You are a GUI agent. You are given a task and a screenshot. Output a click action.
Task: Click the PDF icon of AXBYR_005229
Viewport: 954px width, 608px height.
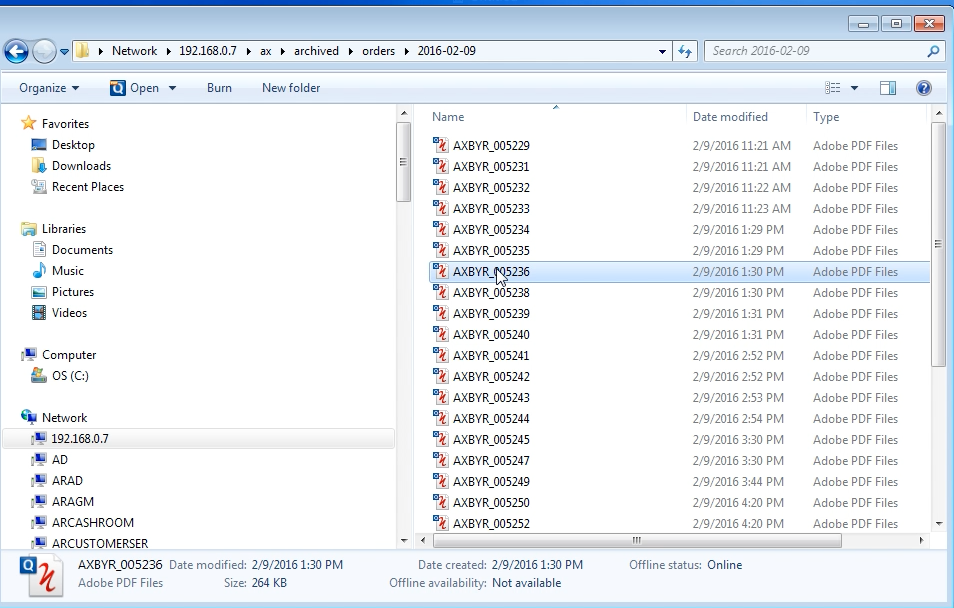pyautogui.click(x=441, y=146)
